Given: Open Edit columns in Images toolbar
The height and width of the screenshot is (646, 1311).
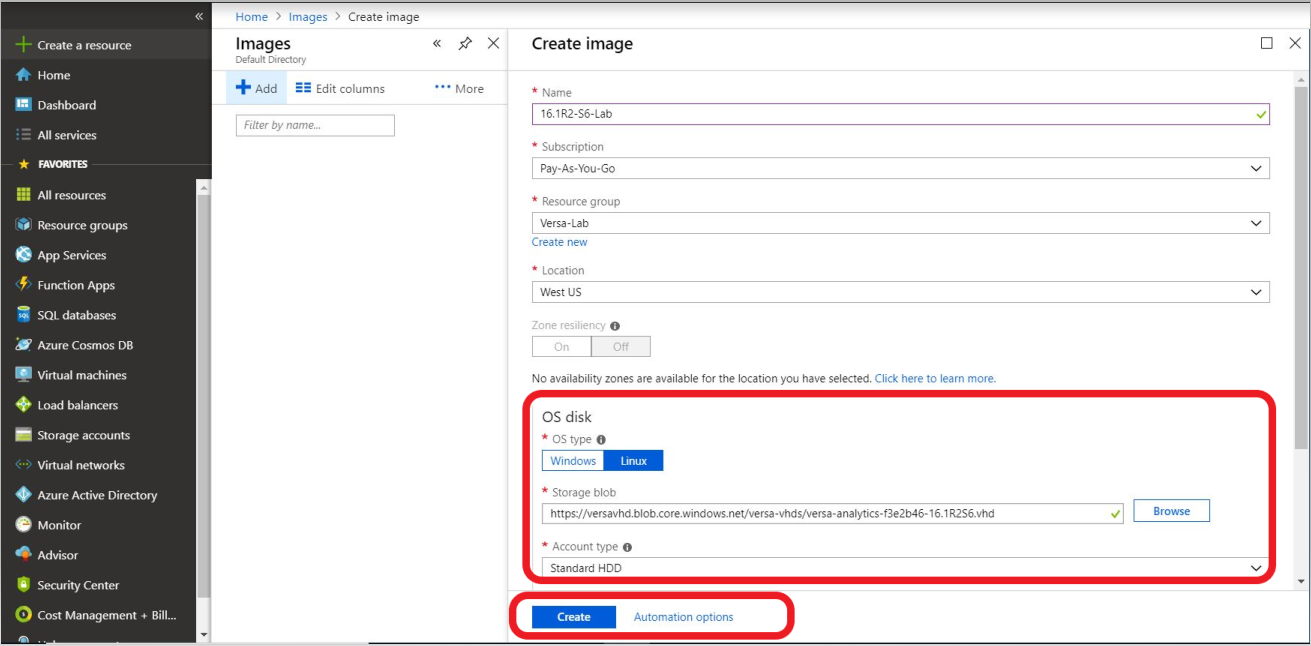Looking at the screenshot, I should [x=340, y=88].
